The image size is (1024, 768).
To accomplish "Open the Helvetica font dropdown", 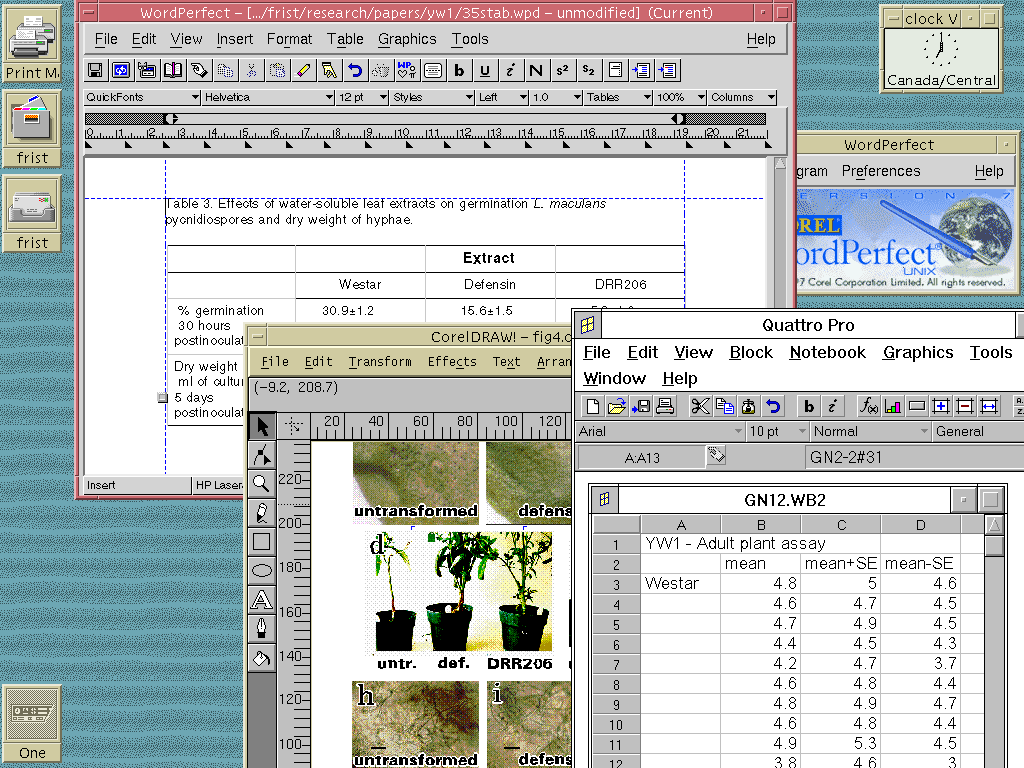I will pos(268,97).
